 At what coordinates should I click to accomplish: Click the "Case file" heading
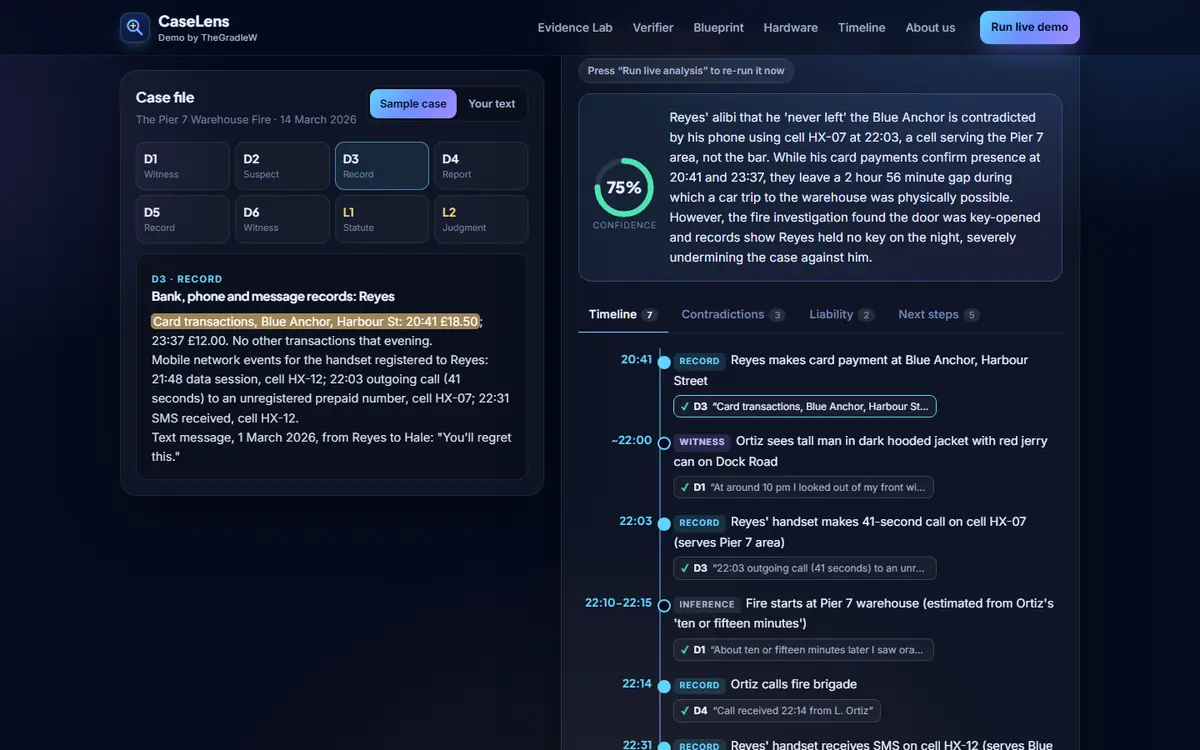point(165,98)
